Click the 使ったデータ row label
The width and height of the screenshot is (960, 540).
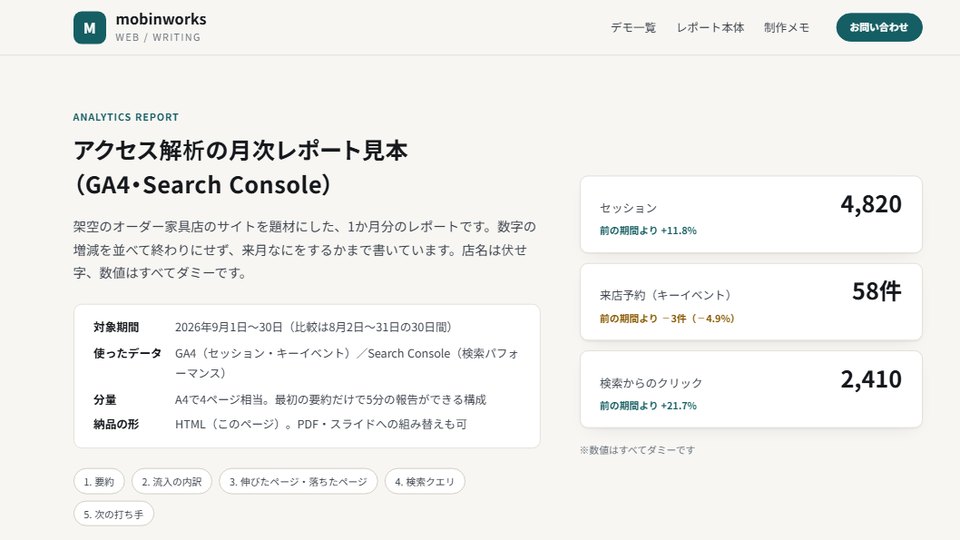127,353
